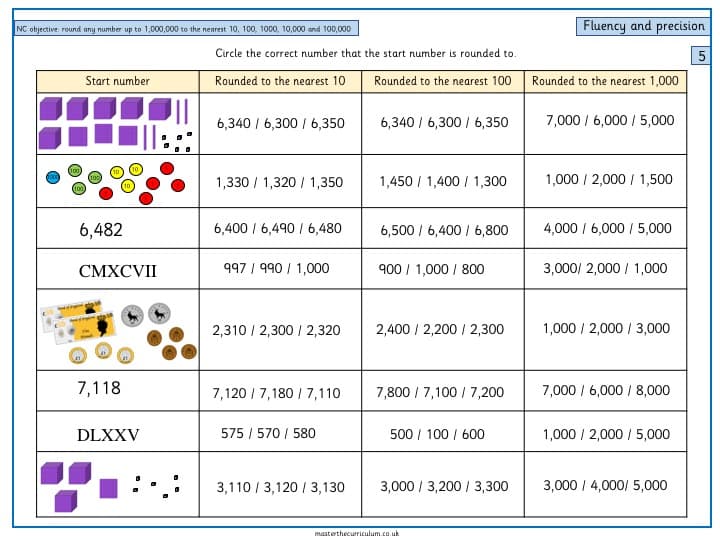Circle 6,480 in the 6,482 row
720x540 pixels.
pyautogui.click(x=325, y=228)
